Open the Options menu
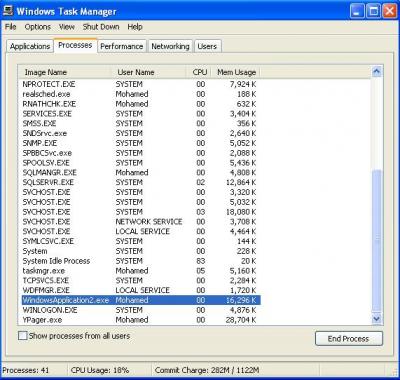Screen dimensions: 400x380 [38, 27]
